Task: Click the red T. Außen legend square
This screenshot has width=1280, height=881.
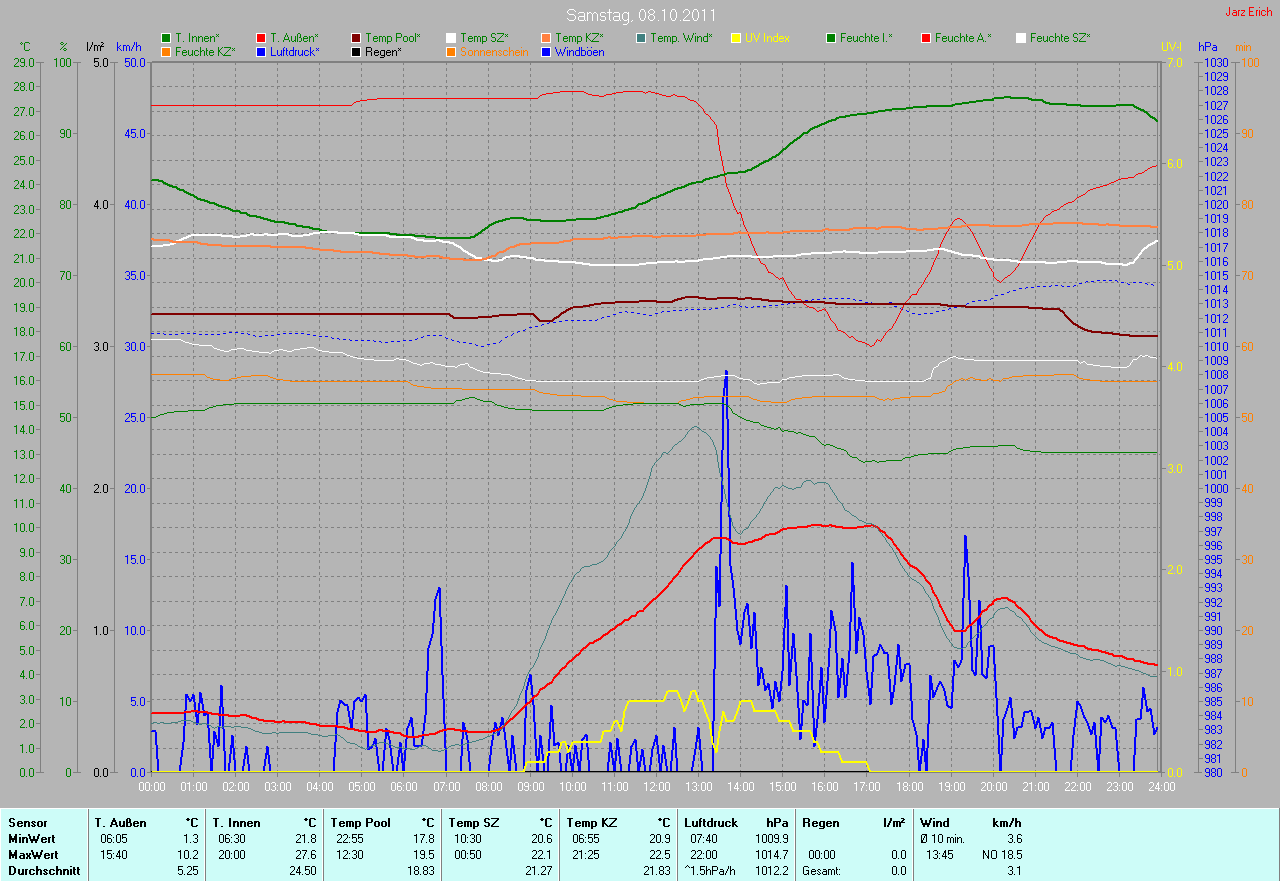Action: tap(261, 38)
